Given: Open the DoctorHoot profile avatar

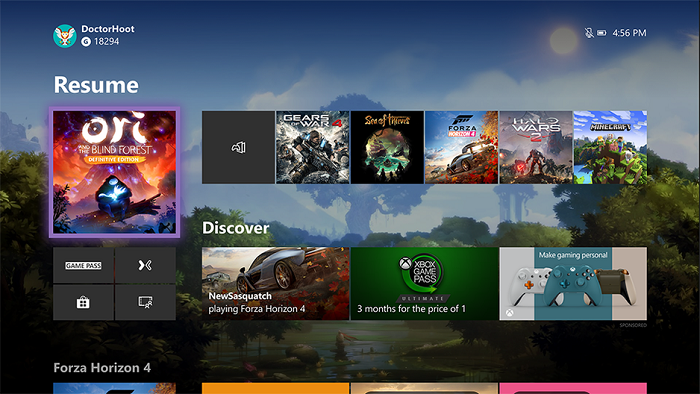Looking at the screenshot, I should pos(65,36).
